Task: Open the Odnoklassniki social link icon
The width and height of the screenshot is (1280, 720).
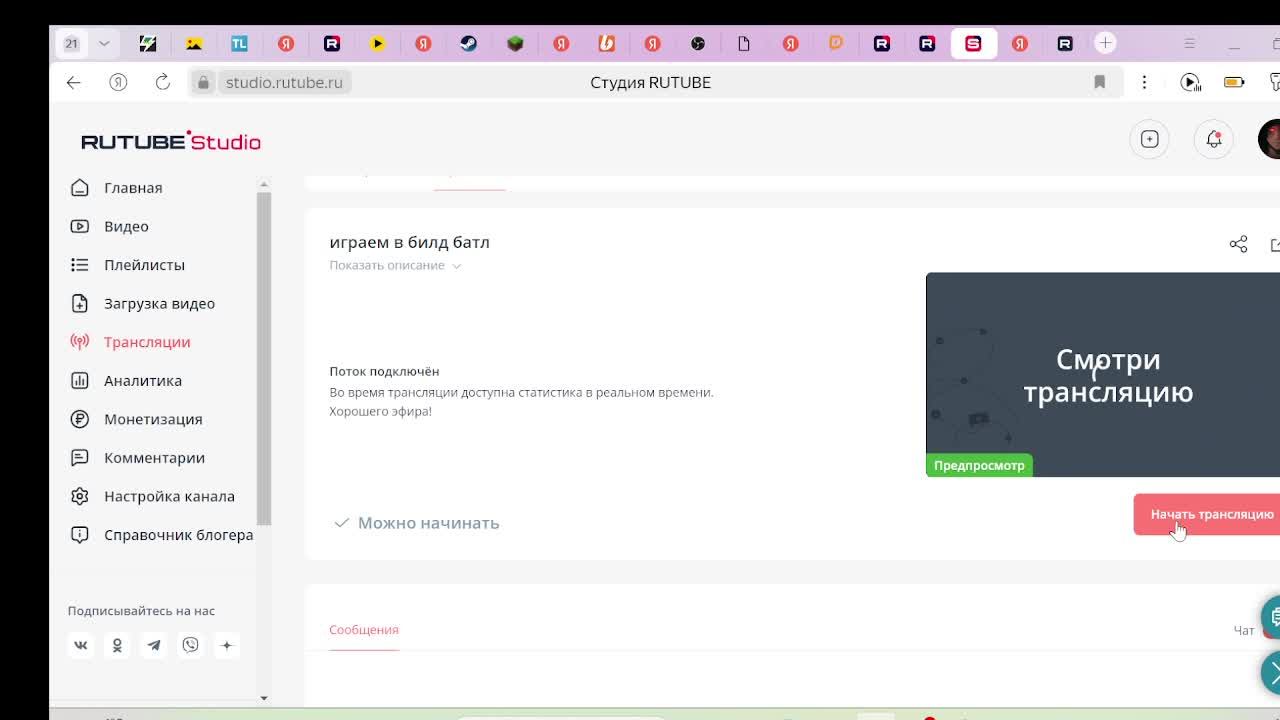Action: tap(117, 645)
